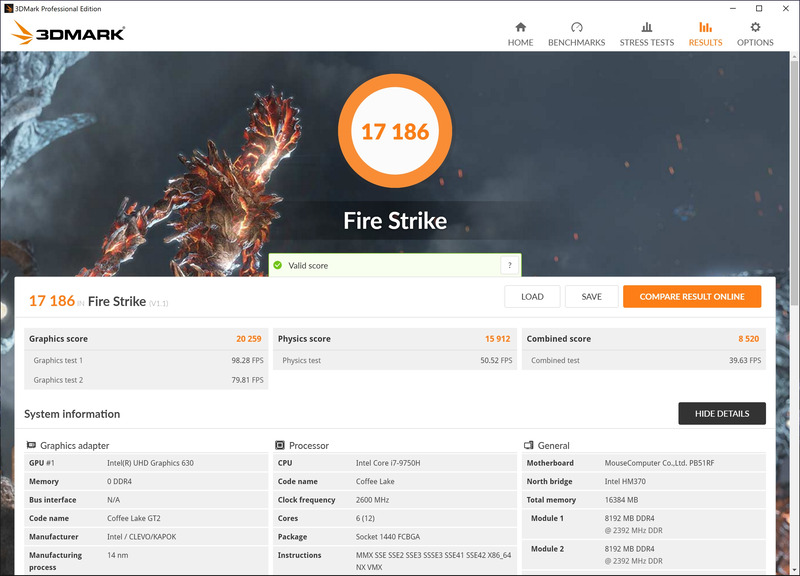The height and width of the screenshot is (576, 800).
Task: Click the green Valid score checkmark
Action: point(278,265)
